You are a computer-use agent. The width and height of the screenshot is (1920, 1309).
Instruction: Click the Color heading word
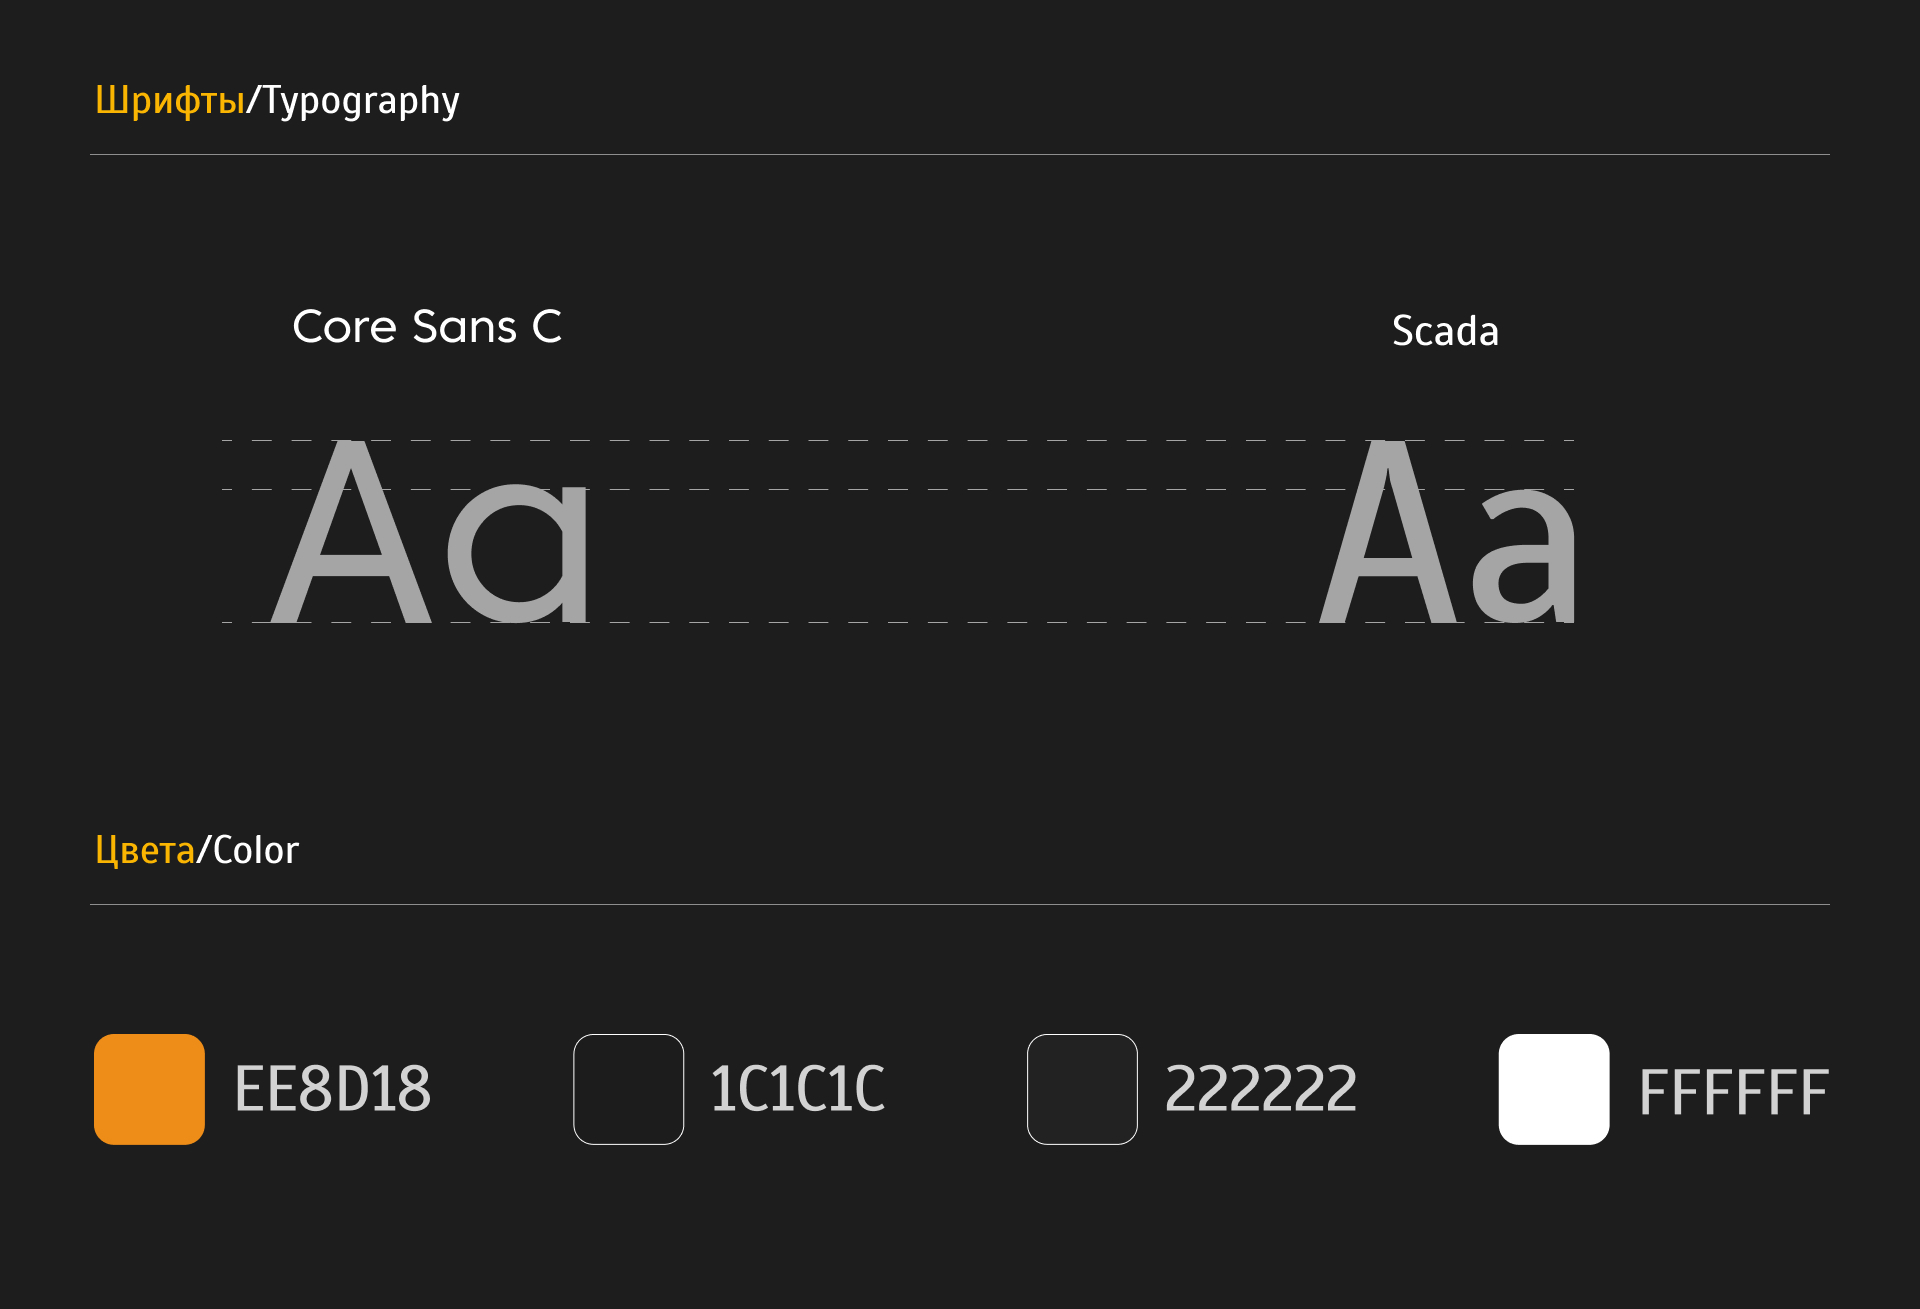[x=256, y=851]
